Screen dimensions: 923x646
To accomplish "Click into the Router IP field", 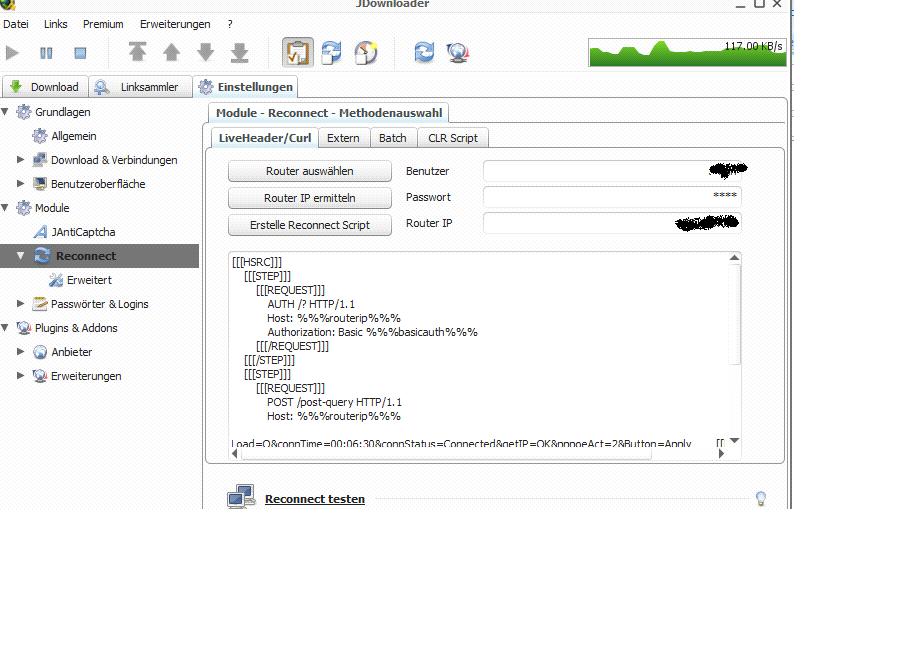I will 612,223.
